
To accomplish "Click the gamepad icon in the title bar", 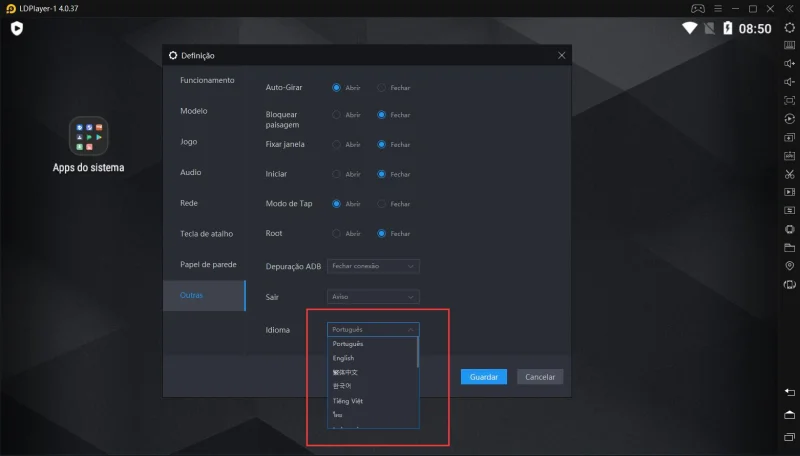I will pos(698,9).
